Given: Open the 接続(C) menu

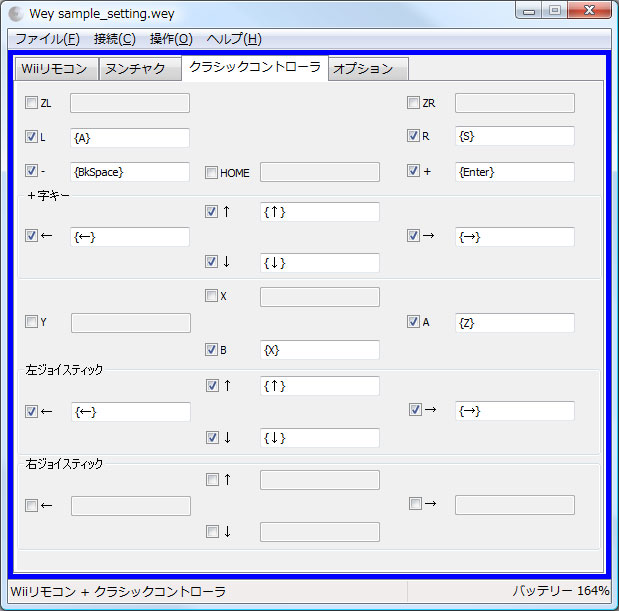Looking at the screenshot, I should tap(114, 39).
